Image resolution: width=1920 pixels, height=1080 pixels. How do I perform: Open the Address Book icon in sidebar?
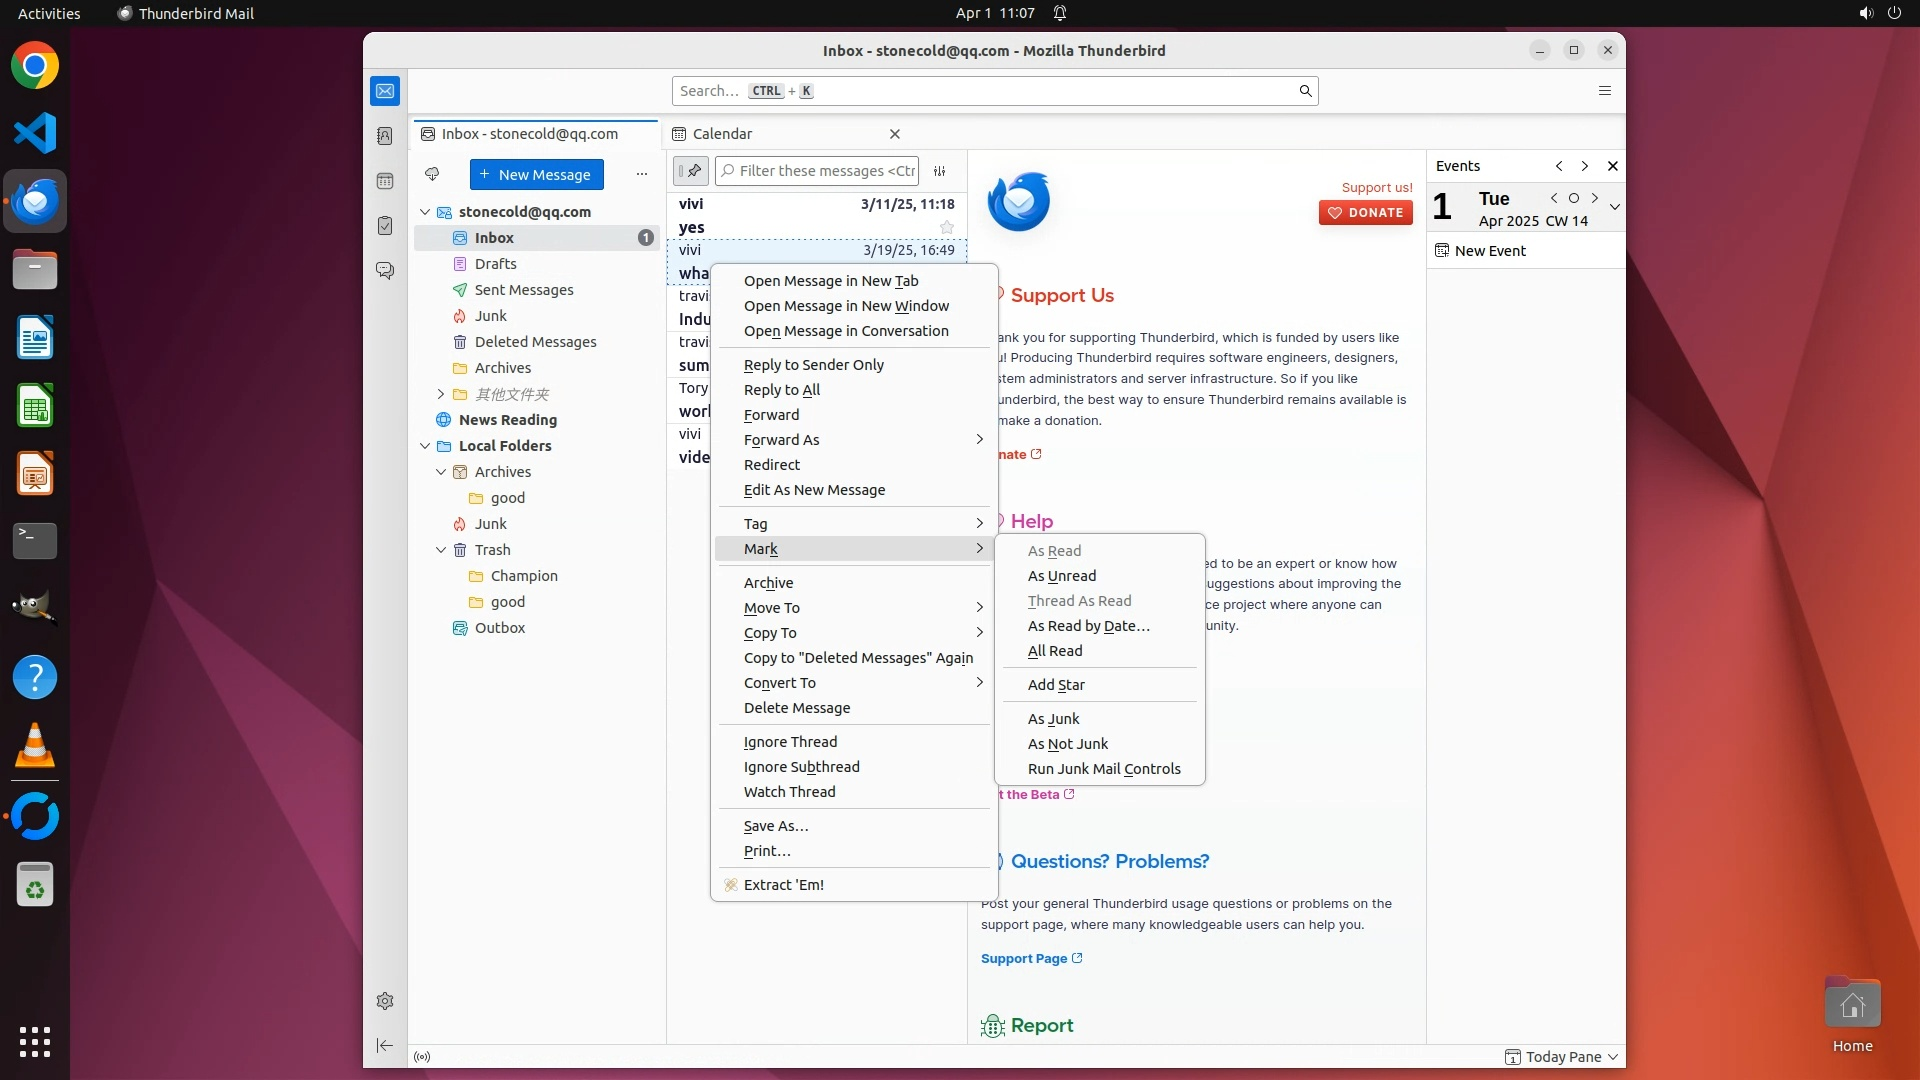pos(385,136)
